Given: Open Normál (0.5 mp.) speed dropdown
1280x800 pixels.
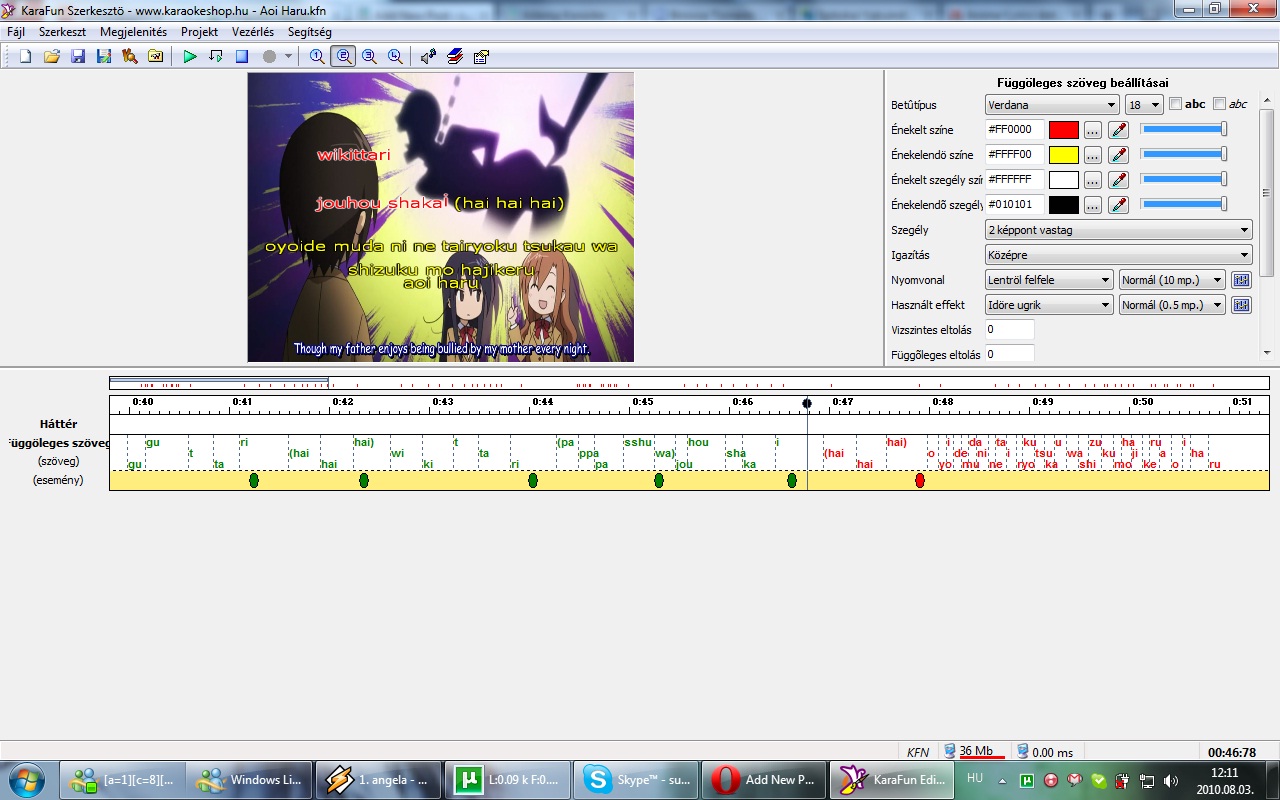Looking at the screenshot, I should coord(1172,305).
